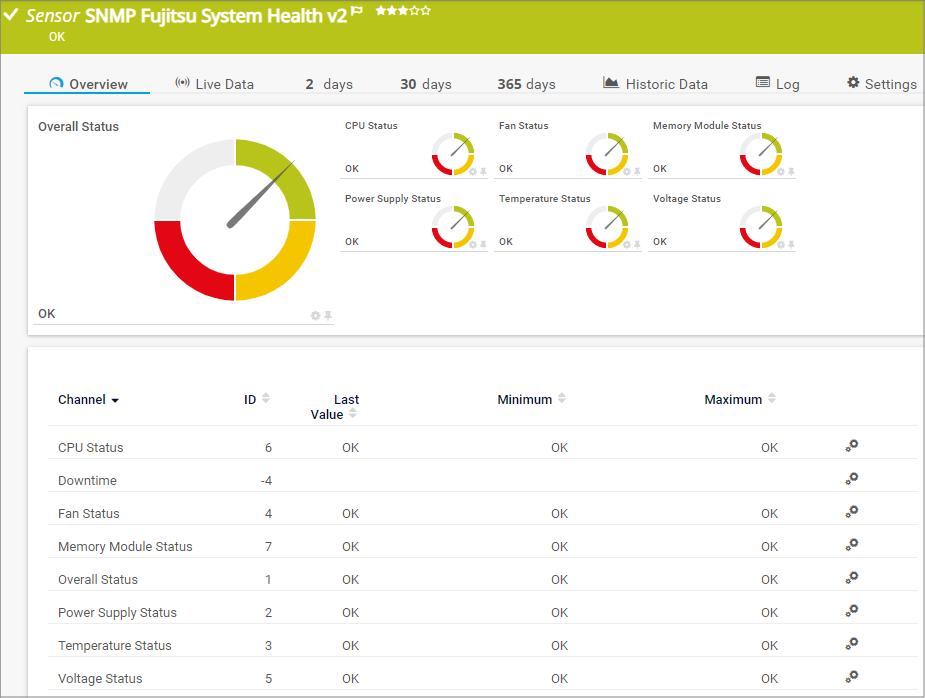
Task: Open channel settings for Voltage Status row
Action: click(851, 678)
